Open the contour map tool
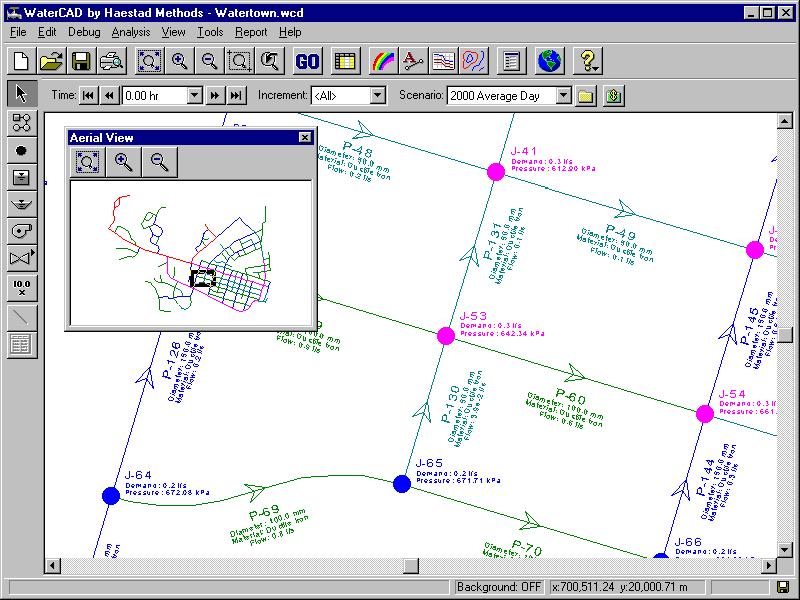 pos(473,61)
